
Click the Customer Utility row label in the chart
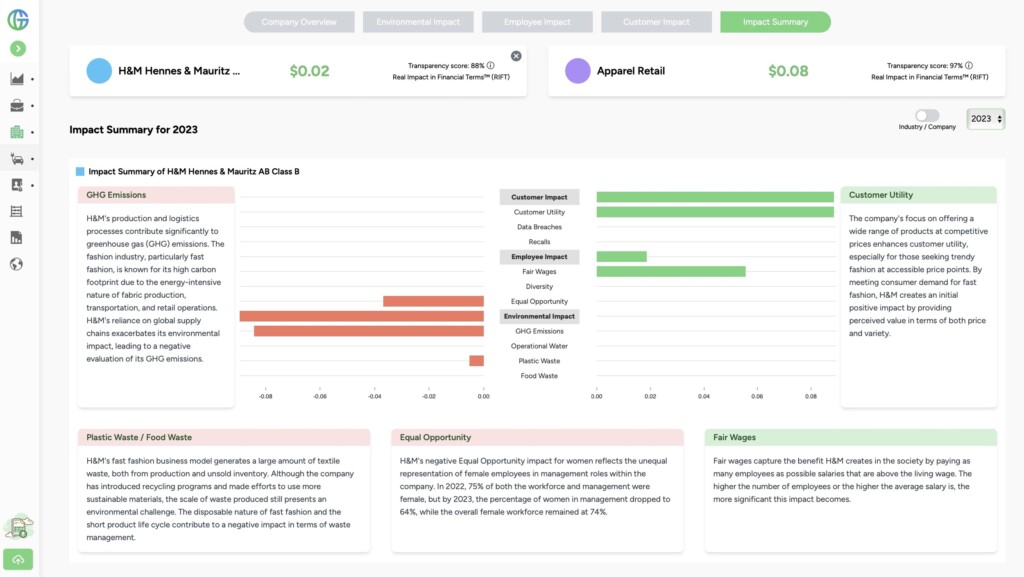point(539,212)
